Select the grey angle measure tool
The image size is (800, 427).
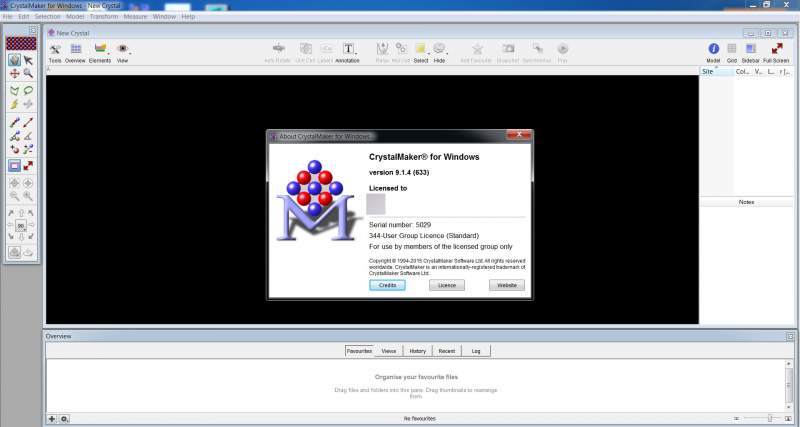pos(28,136)
